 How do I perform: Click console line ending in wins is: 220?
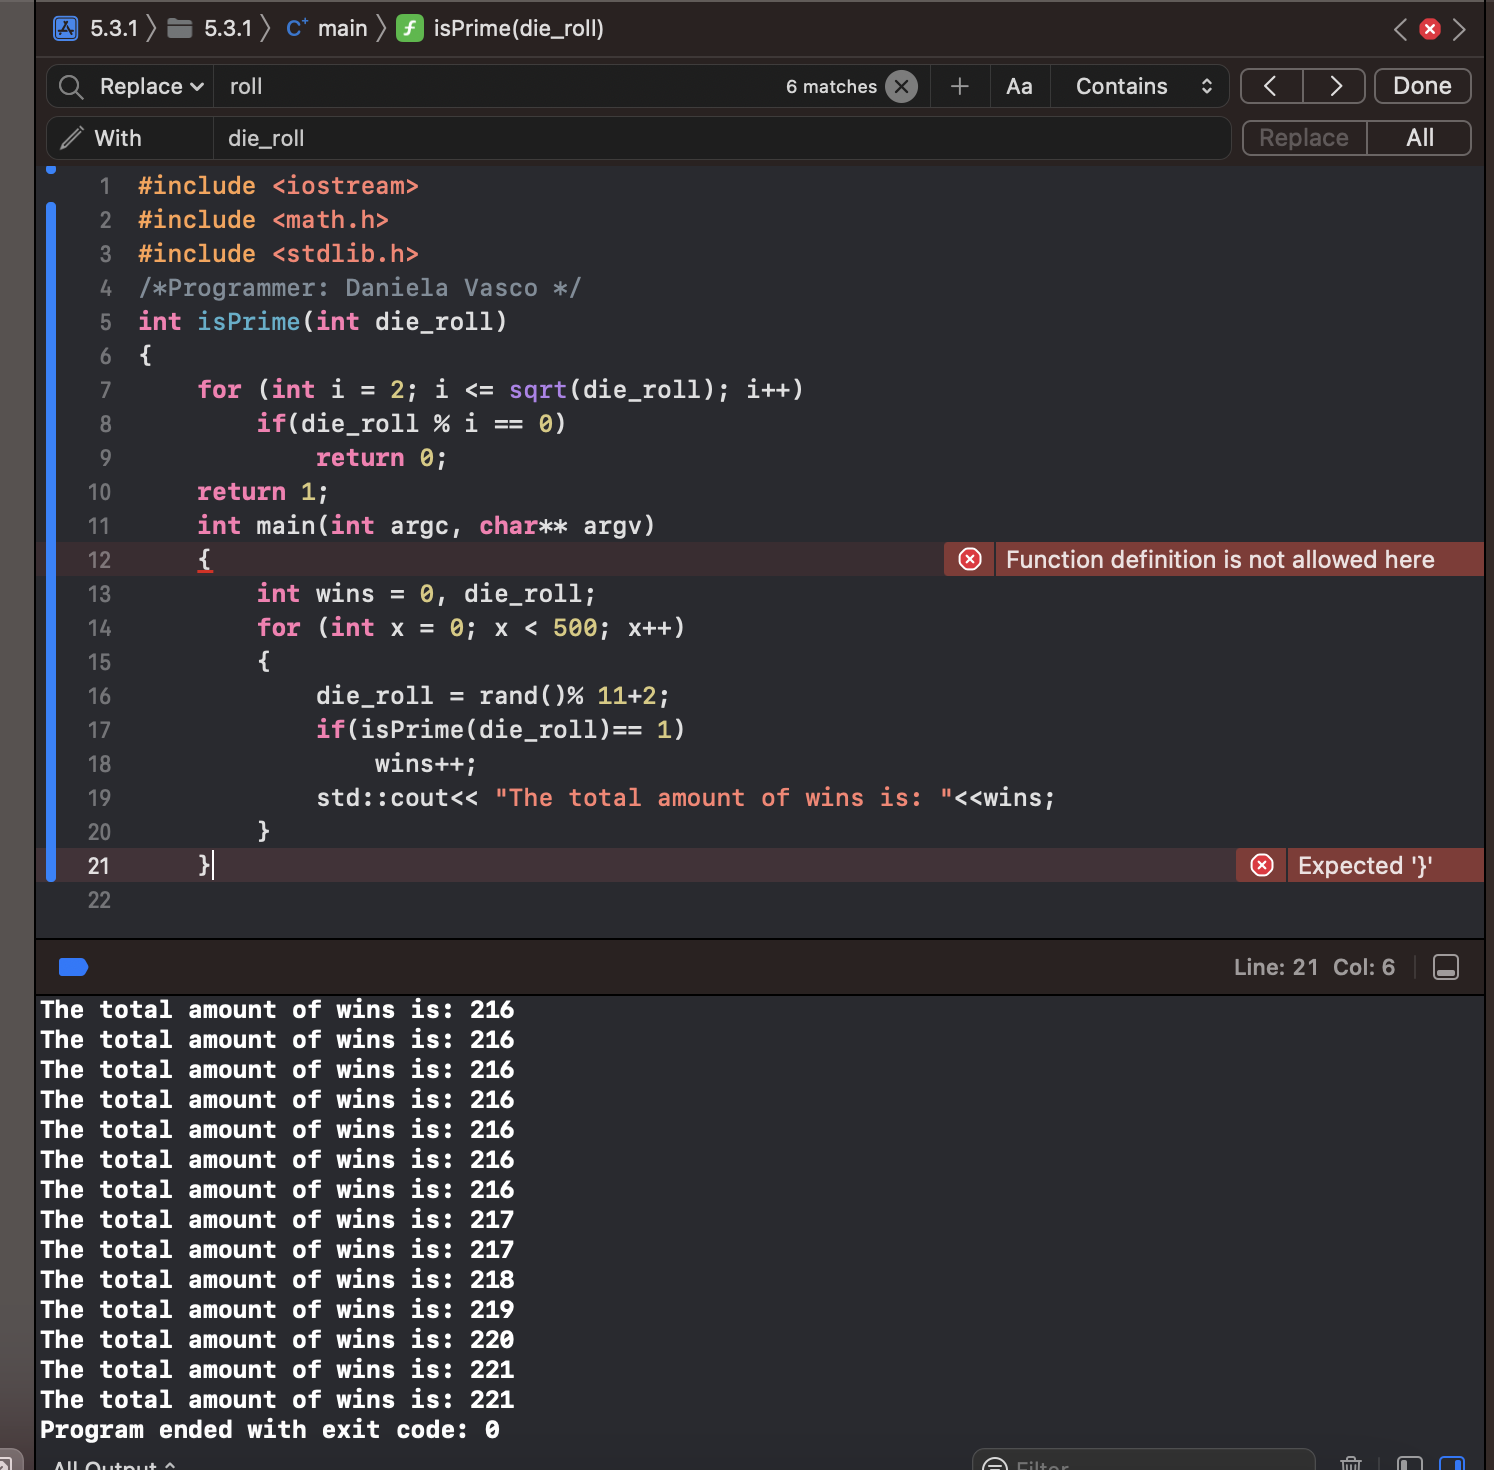tap(277, 1340)
